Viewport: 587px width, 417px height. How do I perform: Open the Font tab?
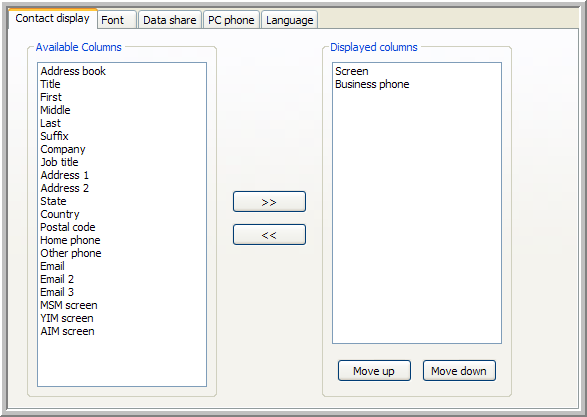[117, 20]
